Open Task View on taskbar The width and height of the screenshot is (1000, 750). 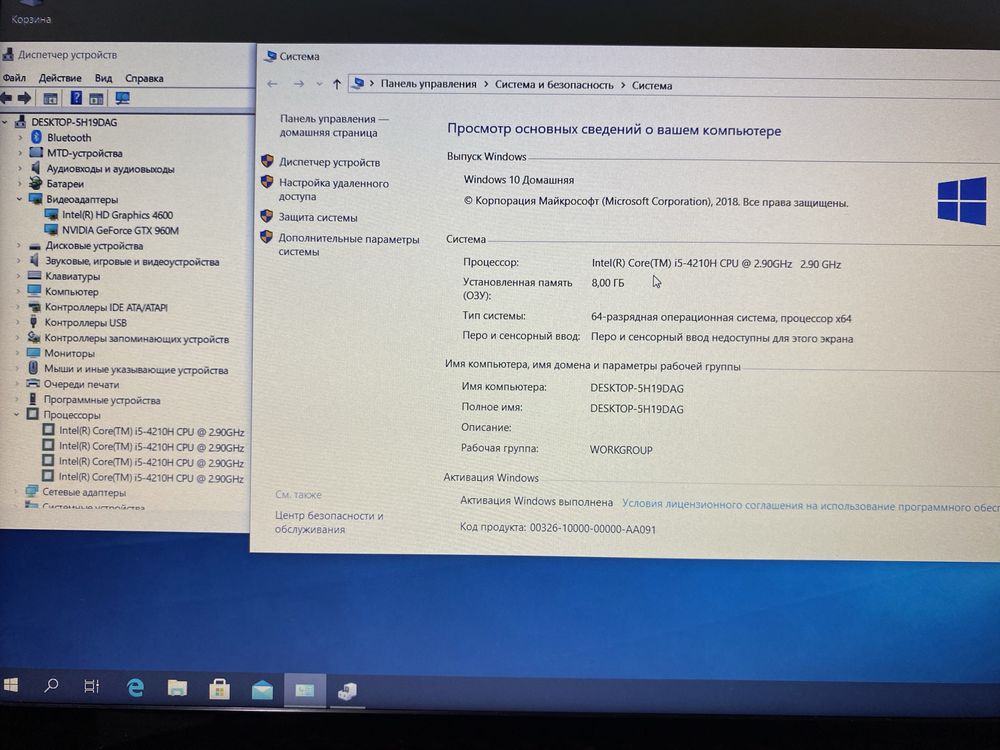pos(92,686)
